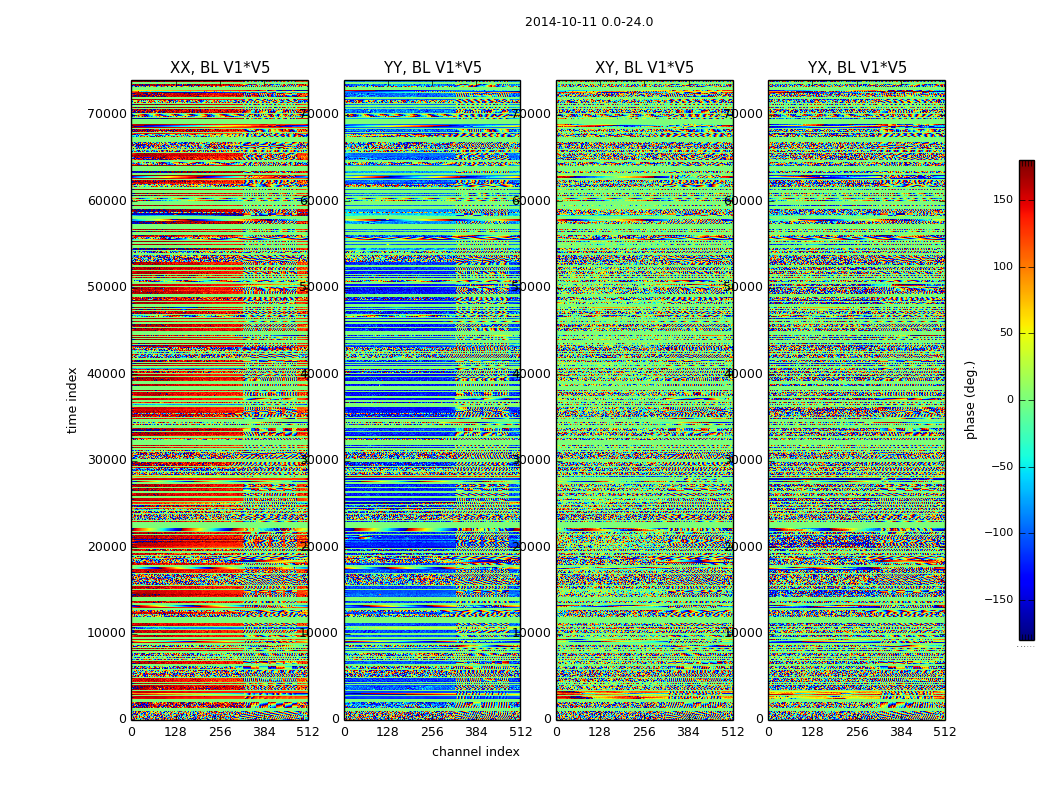1050x800 pixels.
Task: Click the colorbar tick label 150
Action: tap(1002, 200)
